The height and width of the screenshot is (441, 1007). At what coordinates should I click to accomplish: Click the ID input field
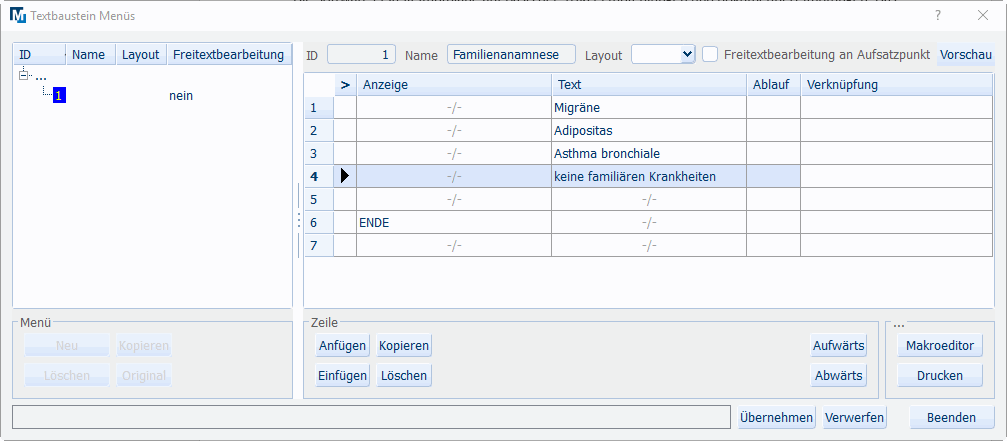click(x=362, y=55)
